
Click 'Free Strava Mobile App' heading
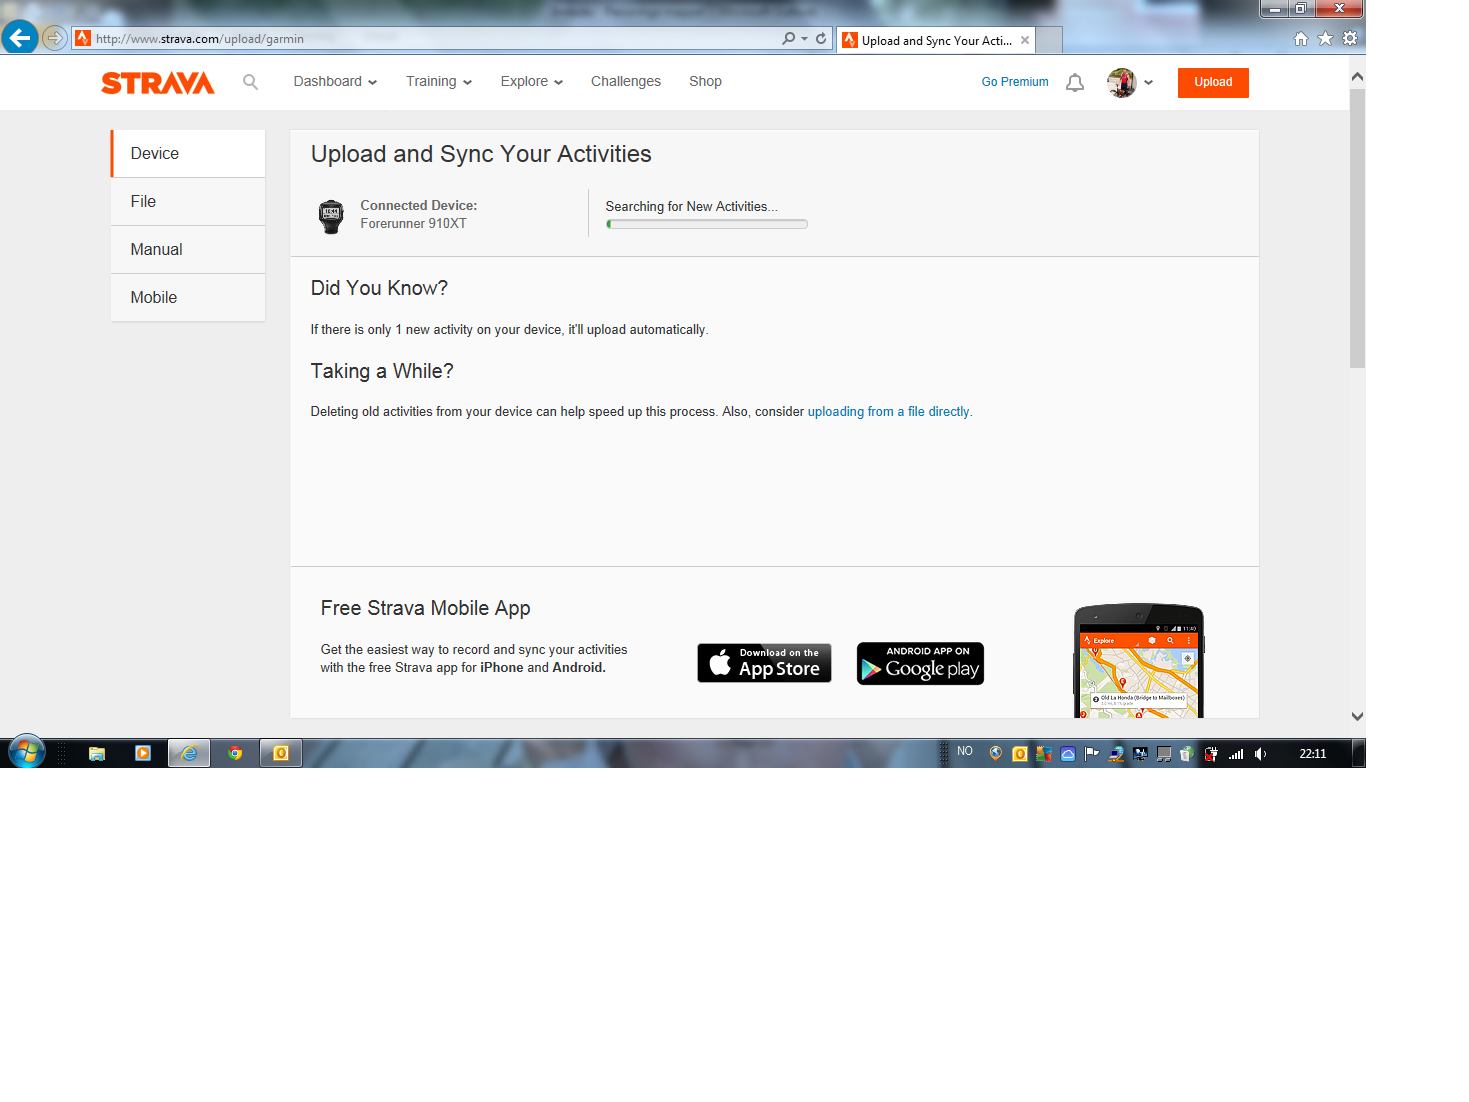click(x=425, y=608)
